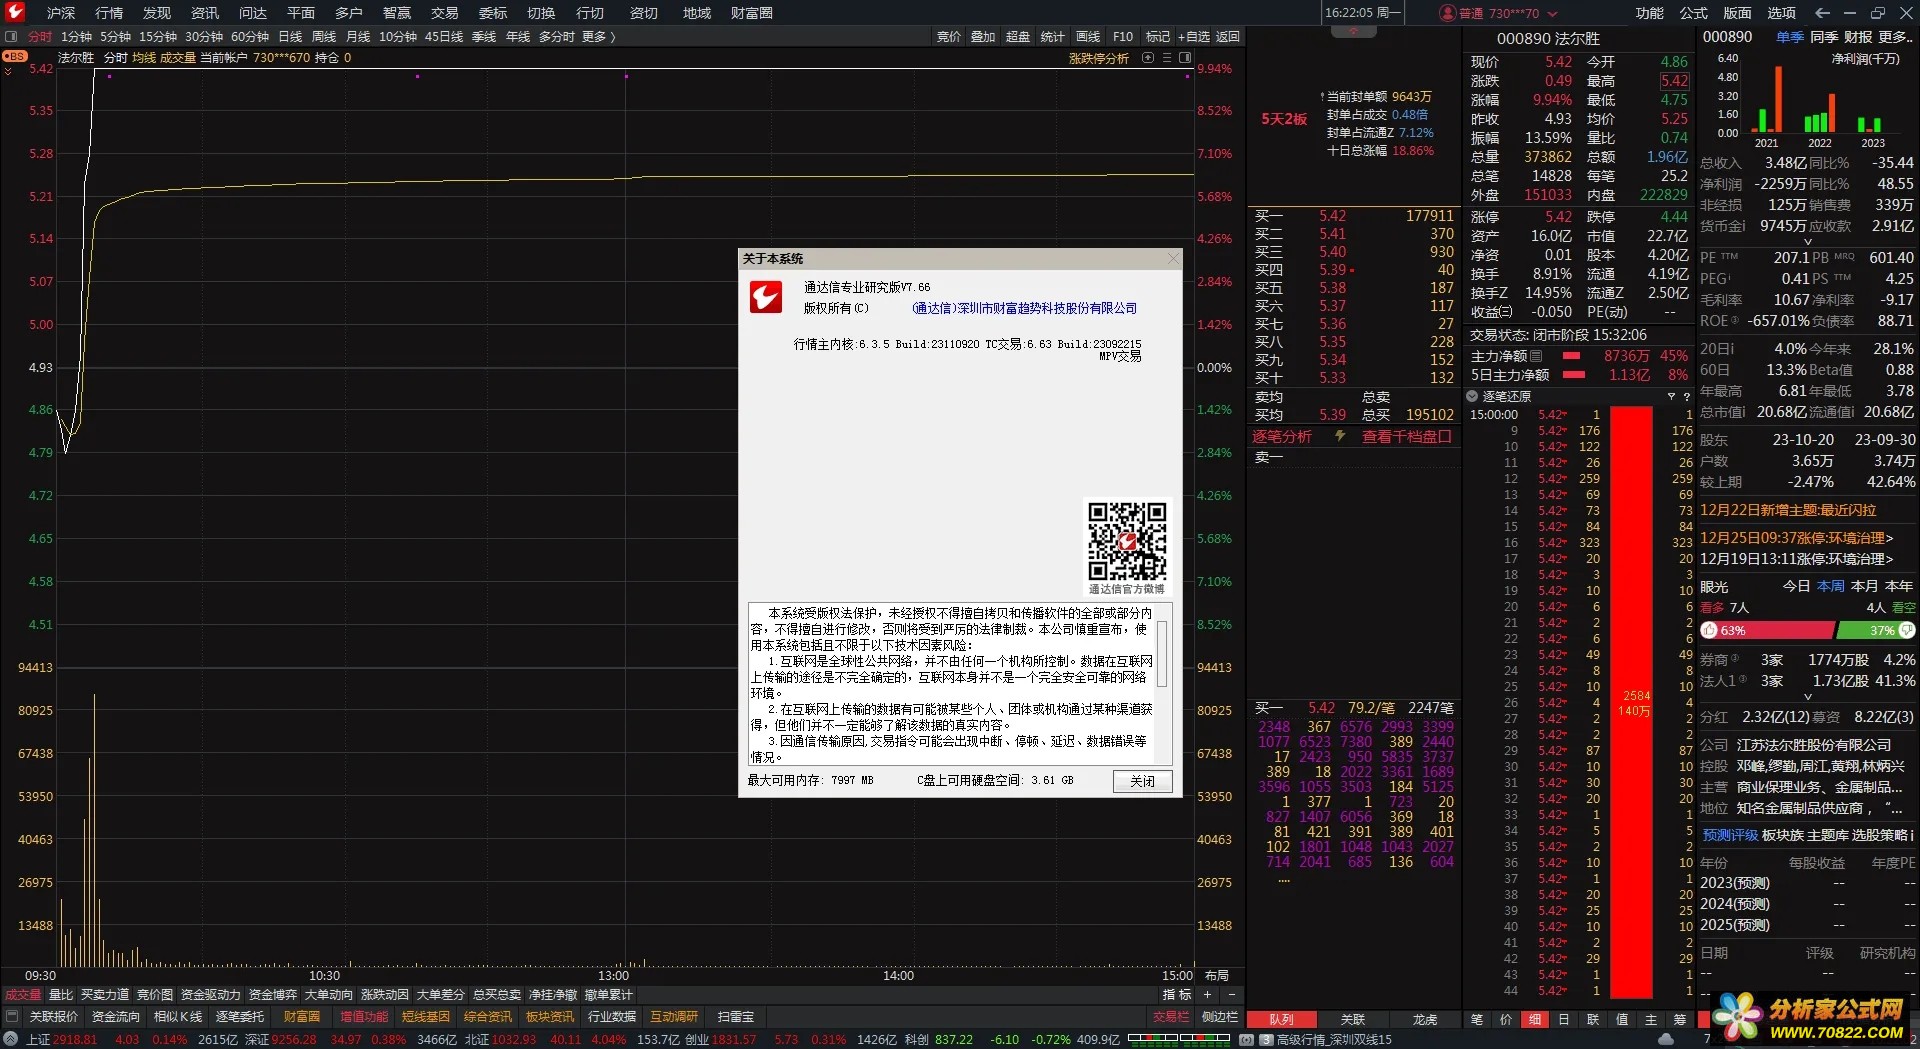
Task: Open the 多分时 multi-day option
Action: pyautogui.click(x=557, y=37)
